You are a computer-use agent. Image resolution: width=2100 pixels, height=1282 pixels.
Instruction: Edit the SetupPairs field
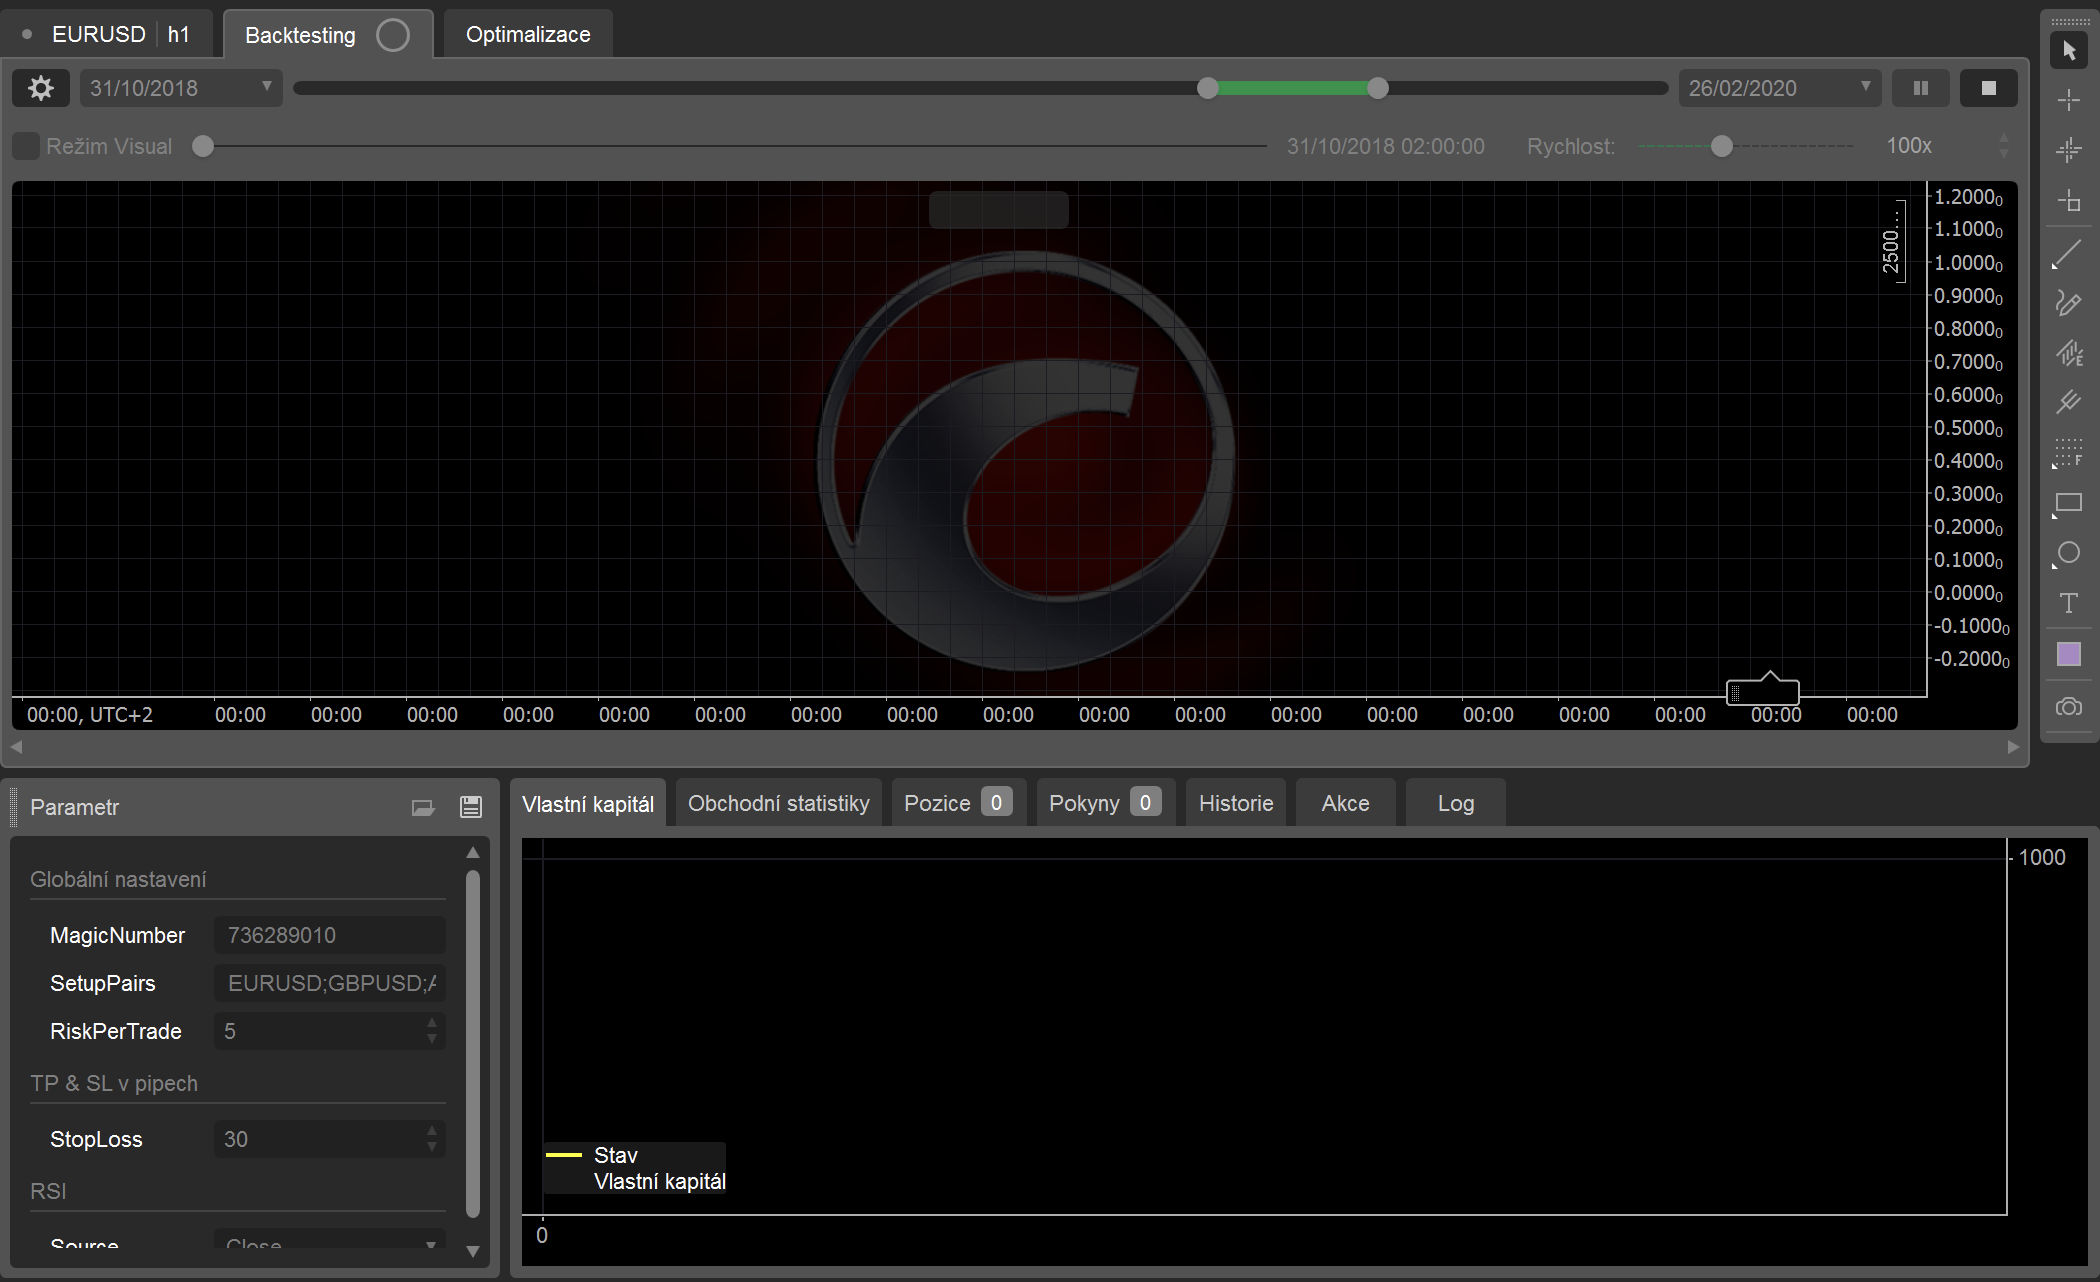pos(330,983)
